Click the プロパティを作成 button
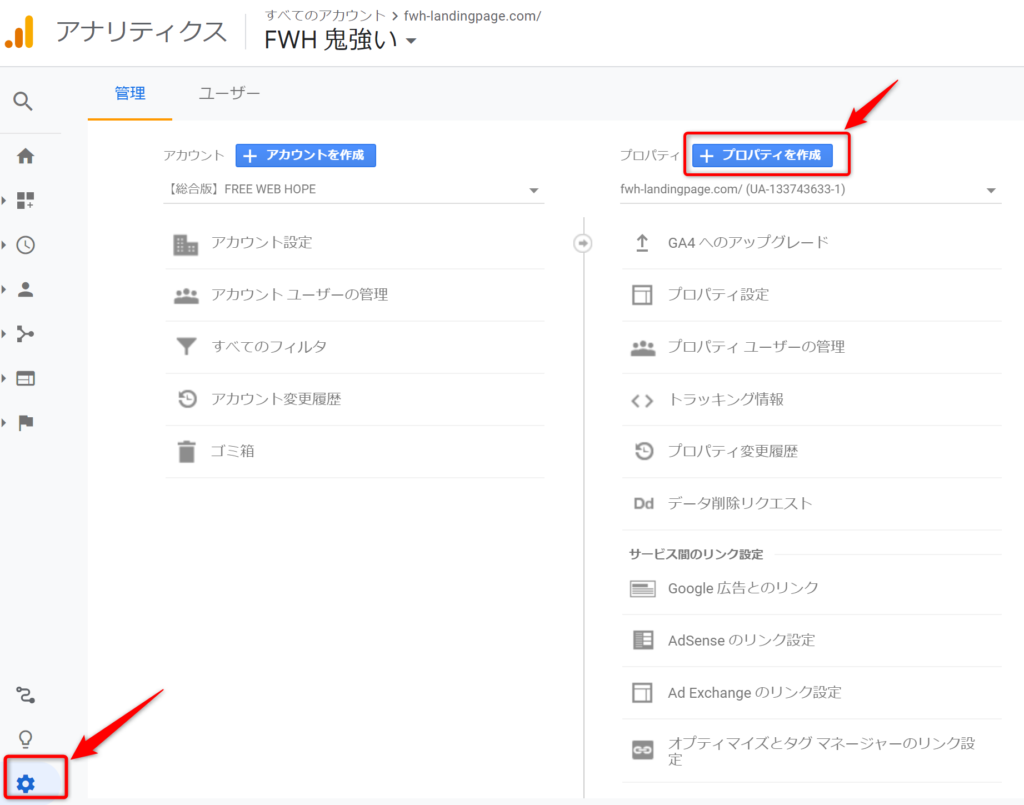 click(762, 155)
